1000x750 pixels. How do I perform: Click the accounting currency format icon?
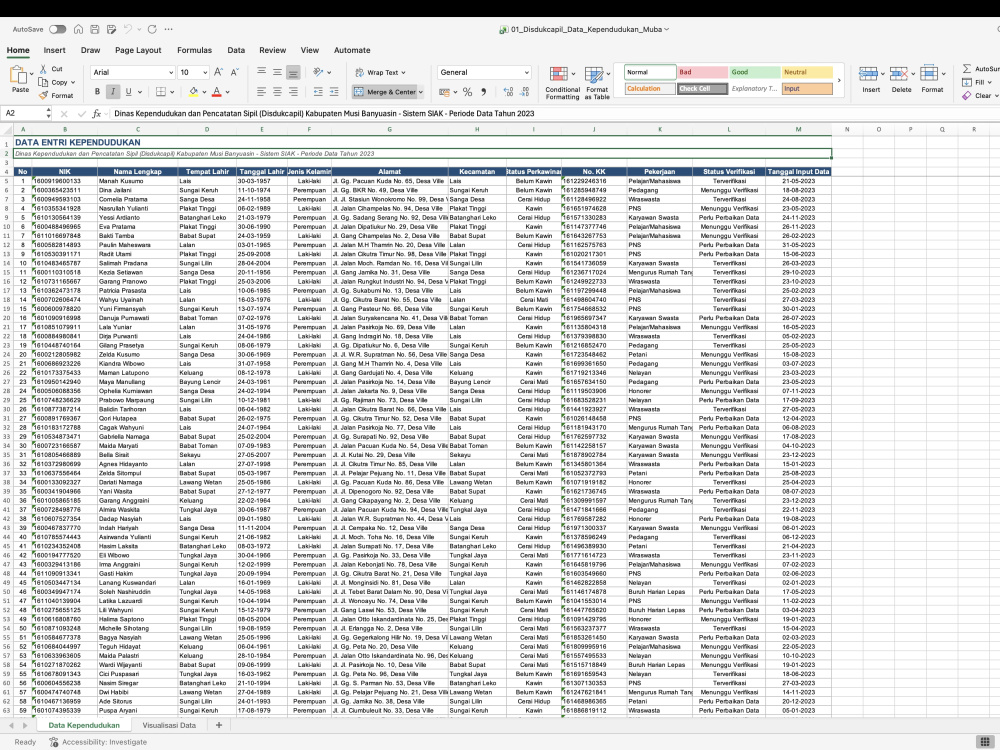[x=445, y=92]
